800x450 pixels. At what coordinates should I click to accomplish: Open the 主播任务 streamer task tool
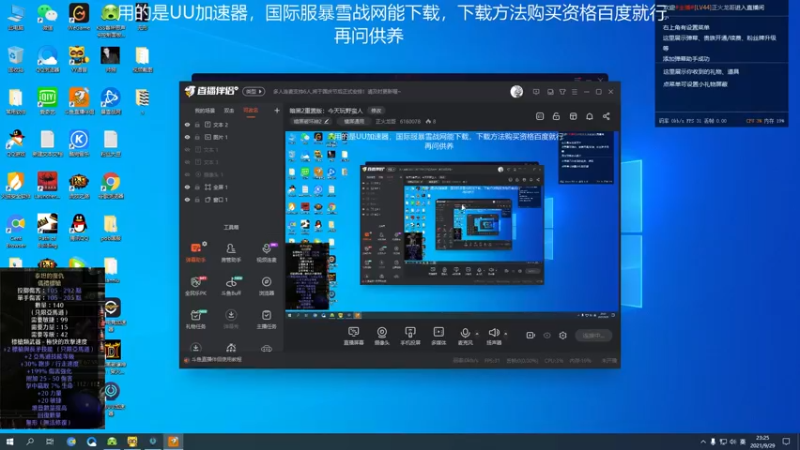(x=266, y=319)
